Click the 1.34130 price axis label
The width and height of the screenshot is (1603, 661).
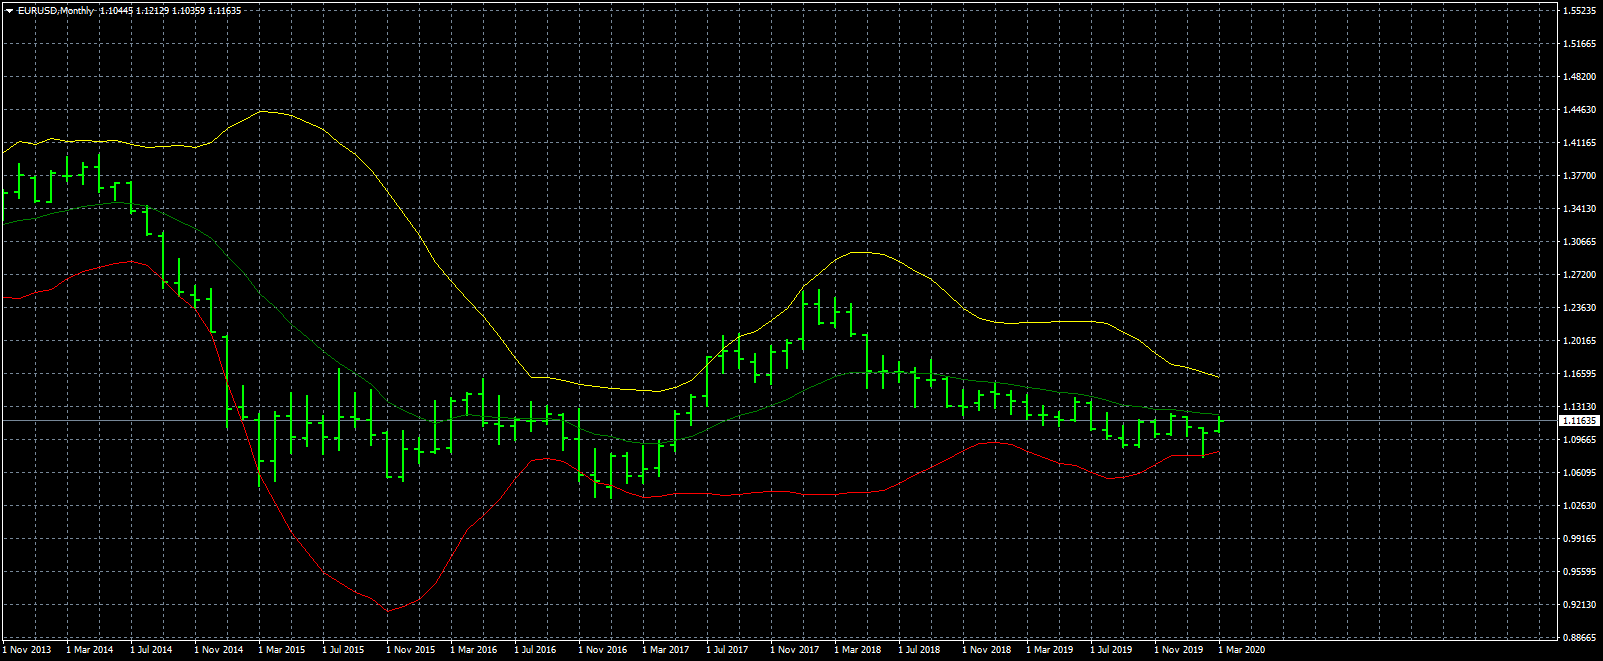(x=1581, y=209)
